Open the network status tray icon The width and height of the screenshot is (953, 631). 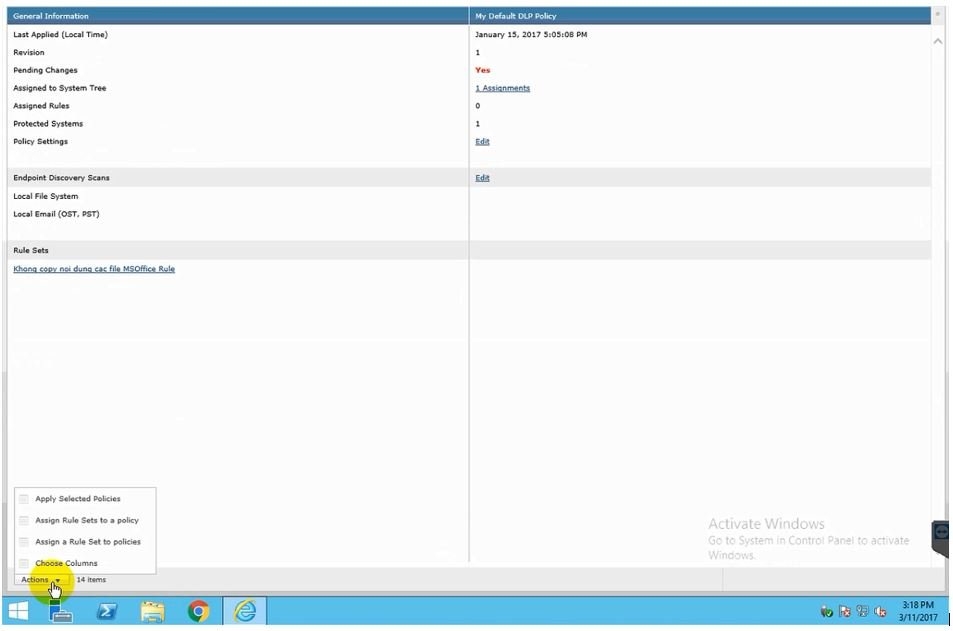(863, 611)
